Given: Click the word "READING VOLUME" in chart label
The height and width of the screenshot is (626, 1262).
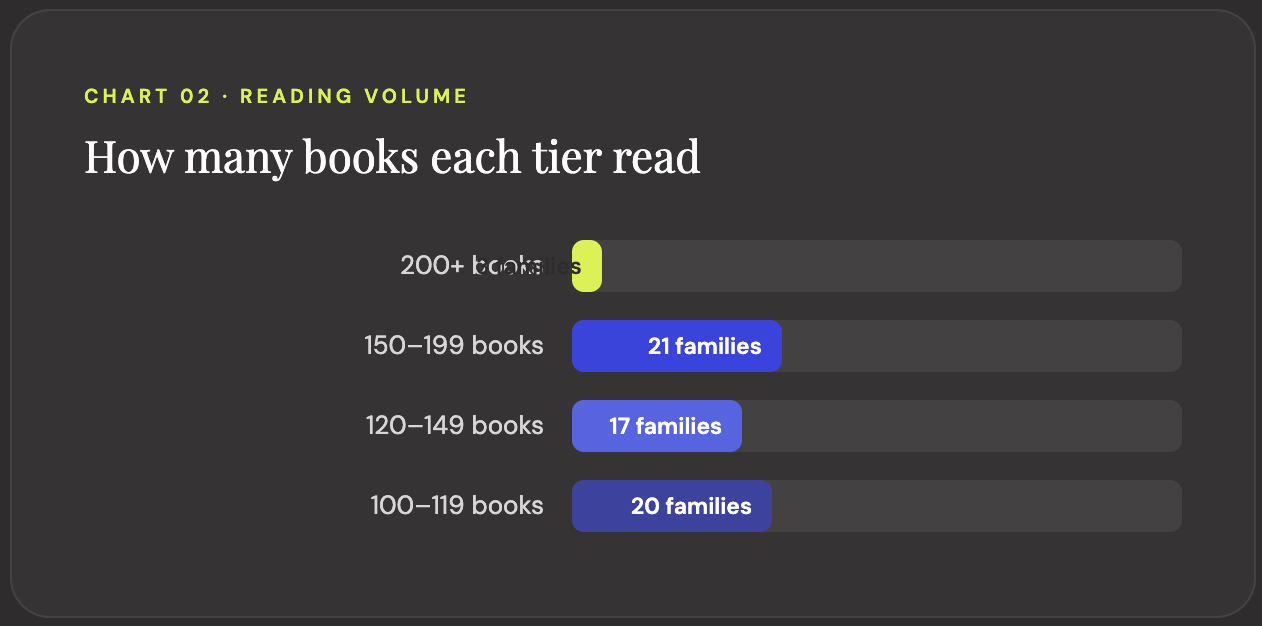Looking at the screenshot, I should 354,97.
